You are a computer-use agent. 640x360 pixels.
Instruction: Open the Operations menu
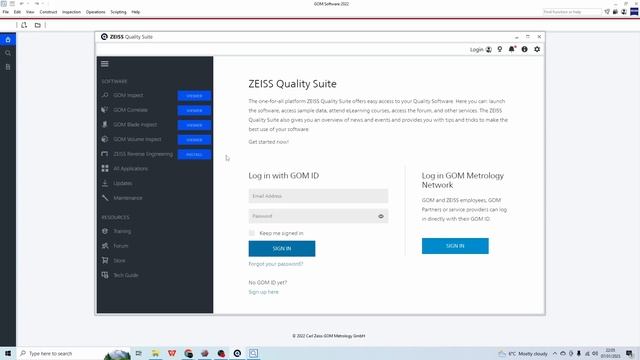(96, 12)
